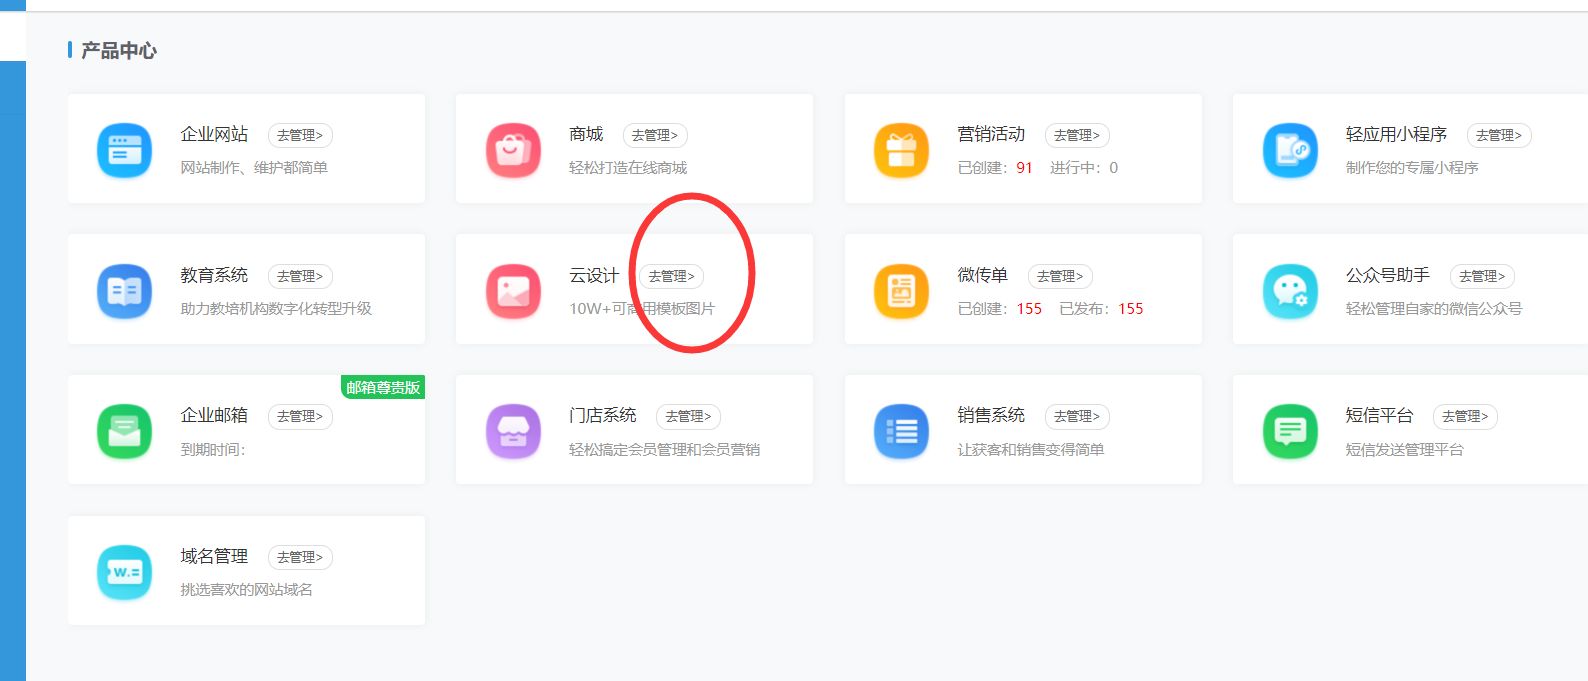Screen dimensions: 1588x681
Task: Open the 域名管理 domain icon
Action: (124, 572)
